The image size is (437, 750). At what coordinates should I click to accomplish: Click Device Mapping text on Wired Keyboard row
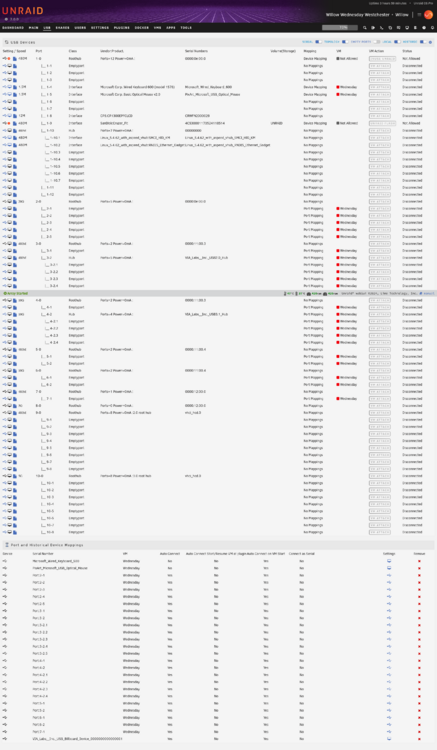click(x=315, y=87)
